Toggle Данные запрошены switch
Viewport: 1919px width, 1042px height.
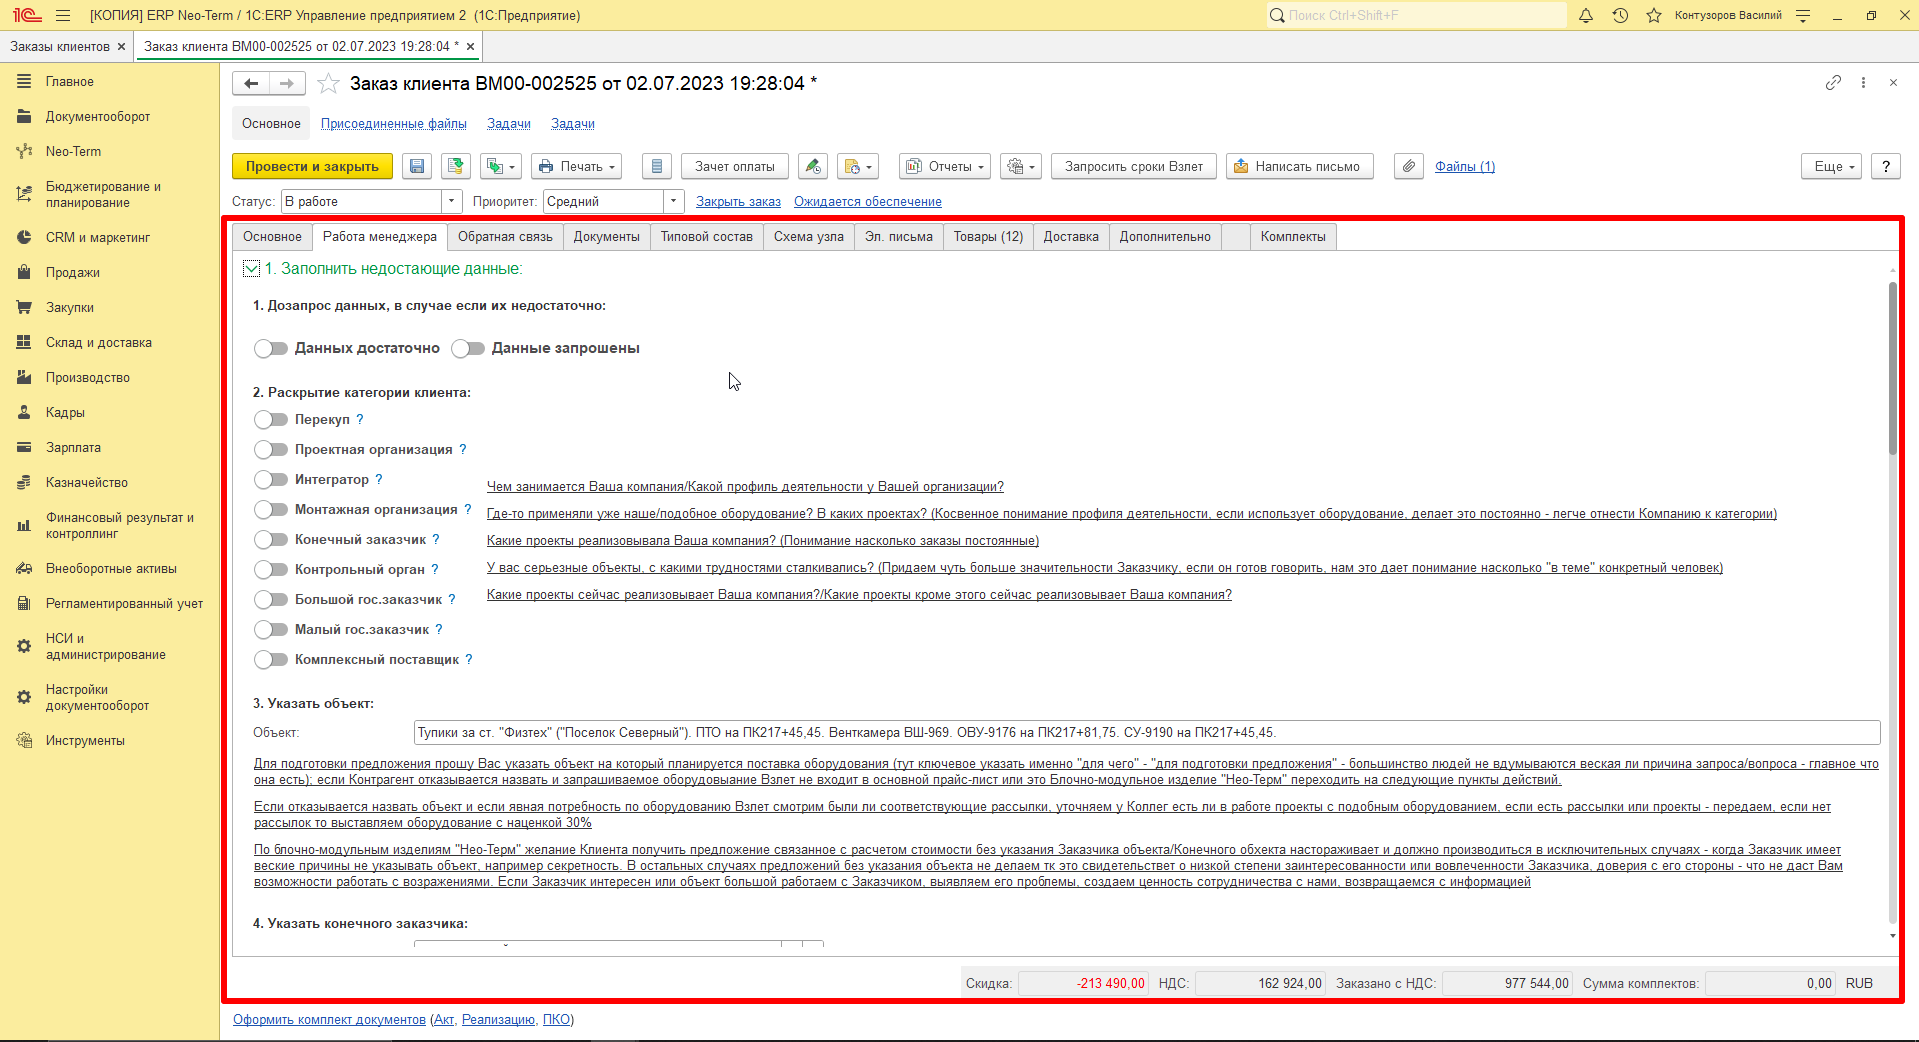468,348
